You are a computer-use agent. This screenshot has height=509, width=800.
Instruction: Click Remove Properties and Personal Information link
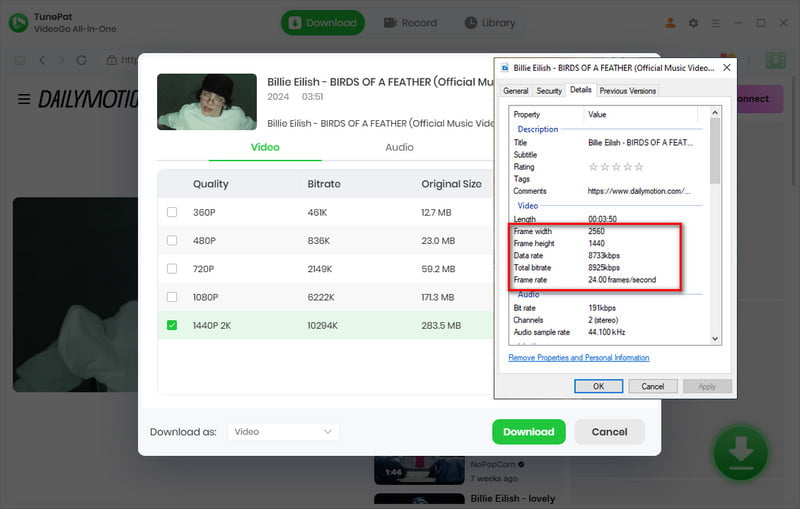pos(579,358)
